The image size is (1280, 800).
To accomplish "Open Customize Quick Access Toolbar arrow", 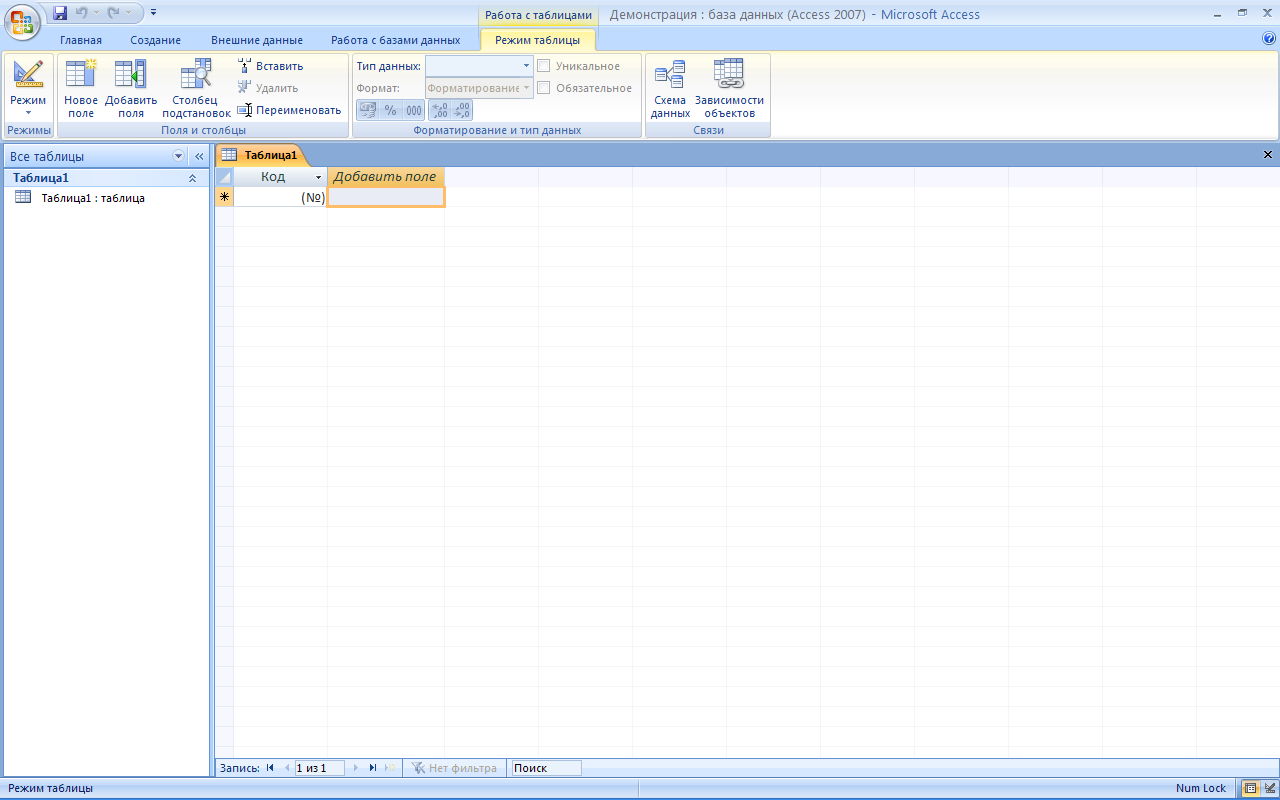I will 153,13.
